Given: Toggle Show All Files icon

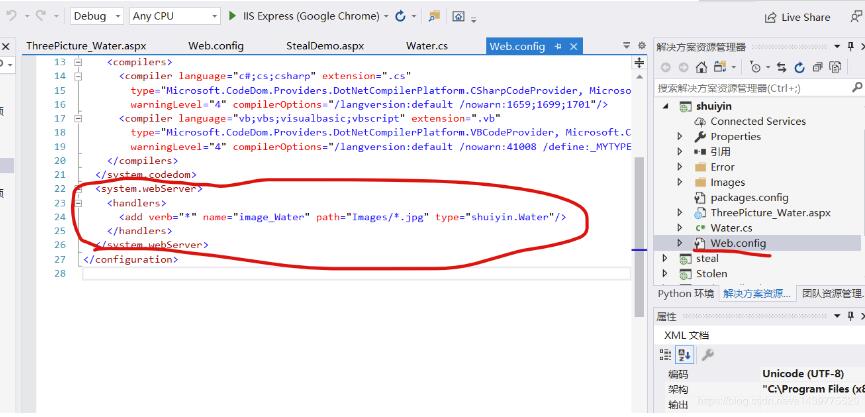Looking at the screenshot, I should 836,67.
